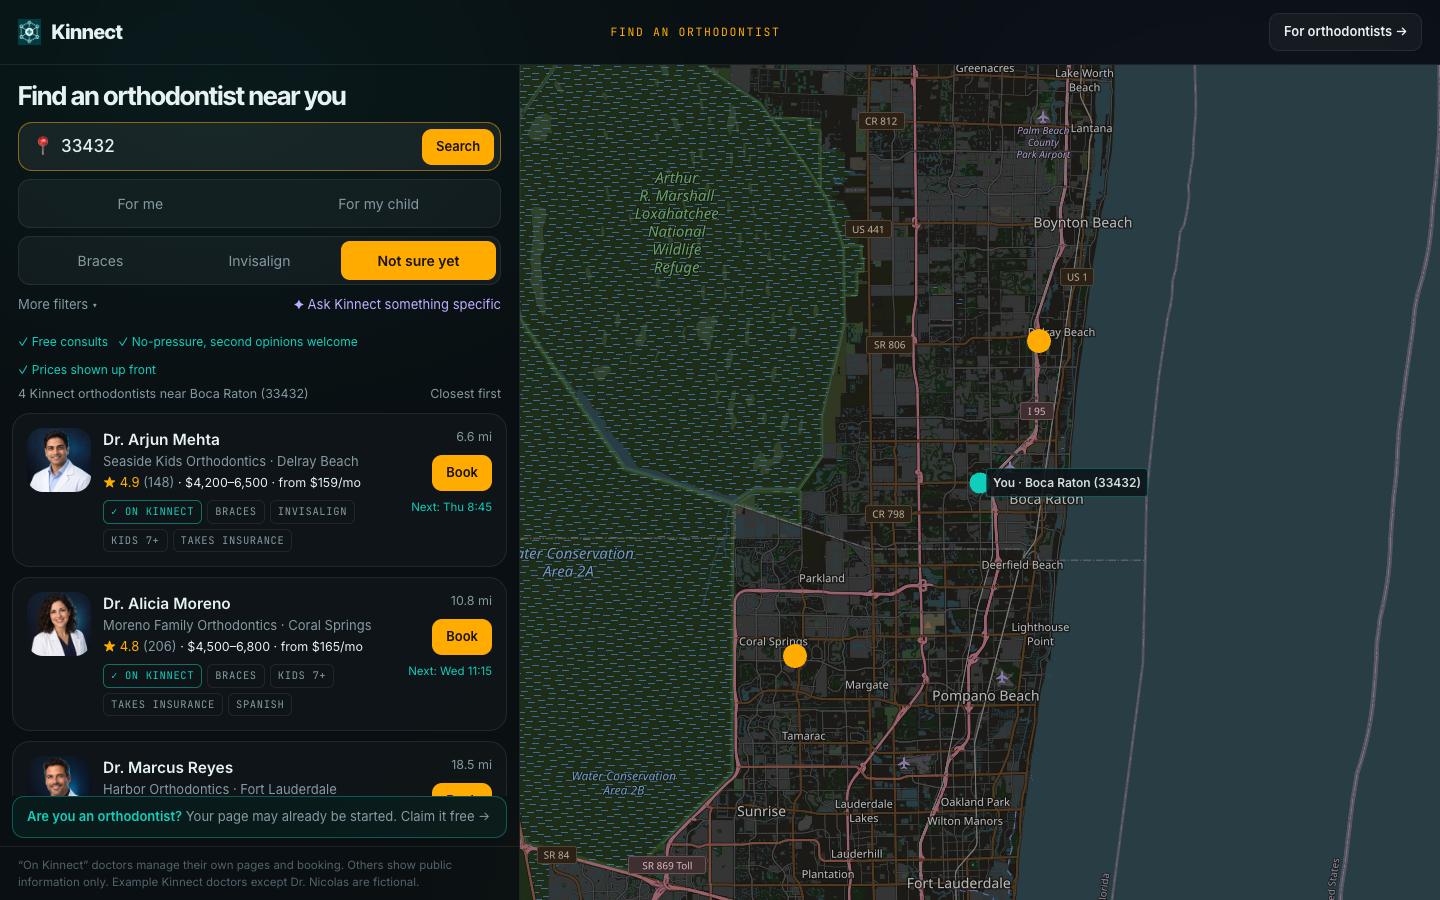1440x900 pixels.
Task: Click the Delray Beach map marker
Action: tap(1039, 341)
